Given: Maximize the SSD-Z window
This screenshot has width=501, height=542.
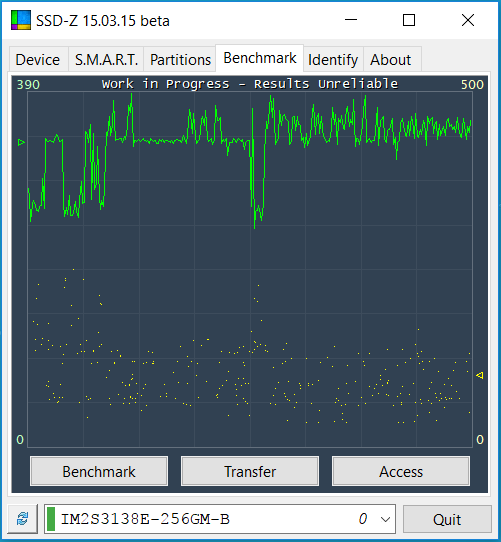Looking at the screenshot, I should (409, 20).
